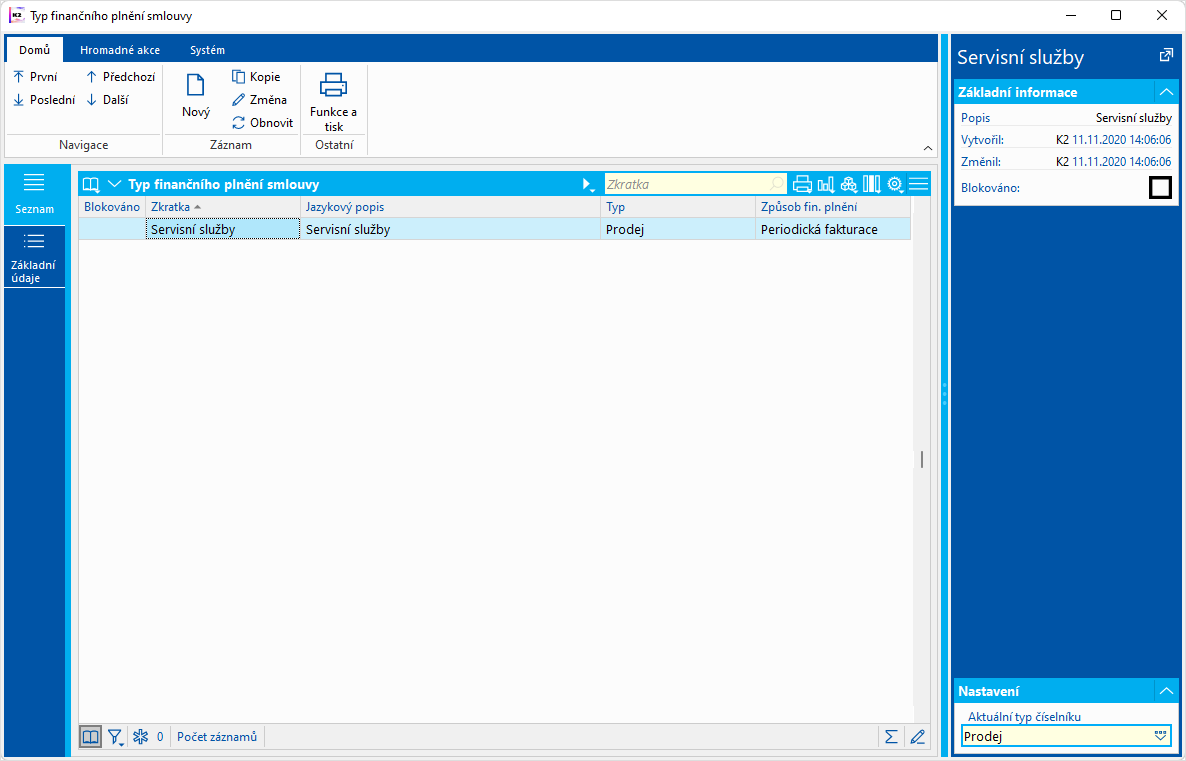Open the play arrow dropdown left of search
The height and width of the screenshot is (761, 1186).
(588, 184)
